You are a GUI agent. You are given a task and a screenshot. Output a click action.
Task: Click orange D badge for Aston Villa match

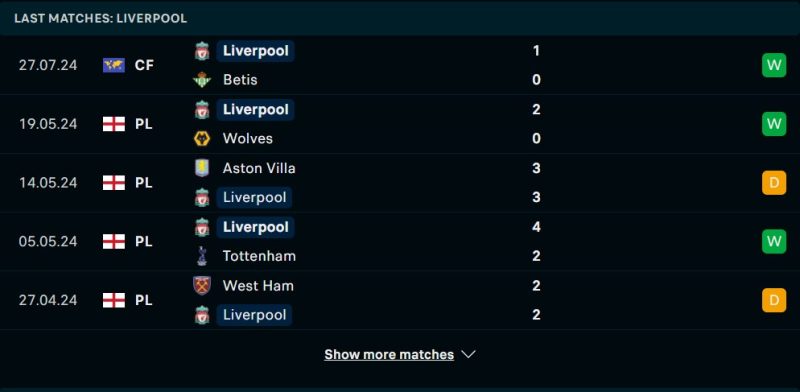[774, 183]
